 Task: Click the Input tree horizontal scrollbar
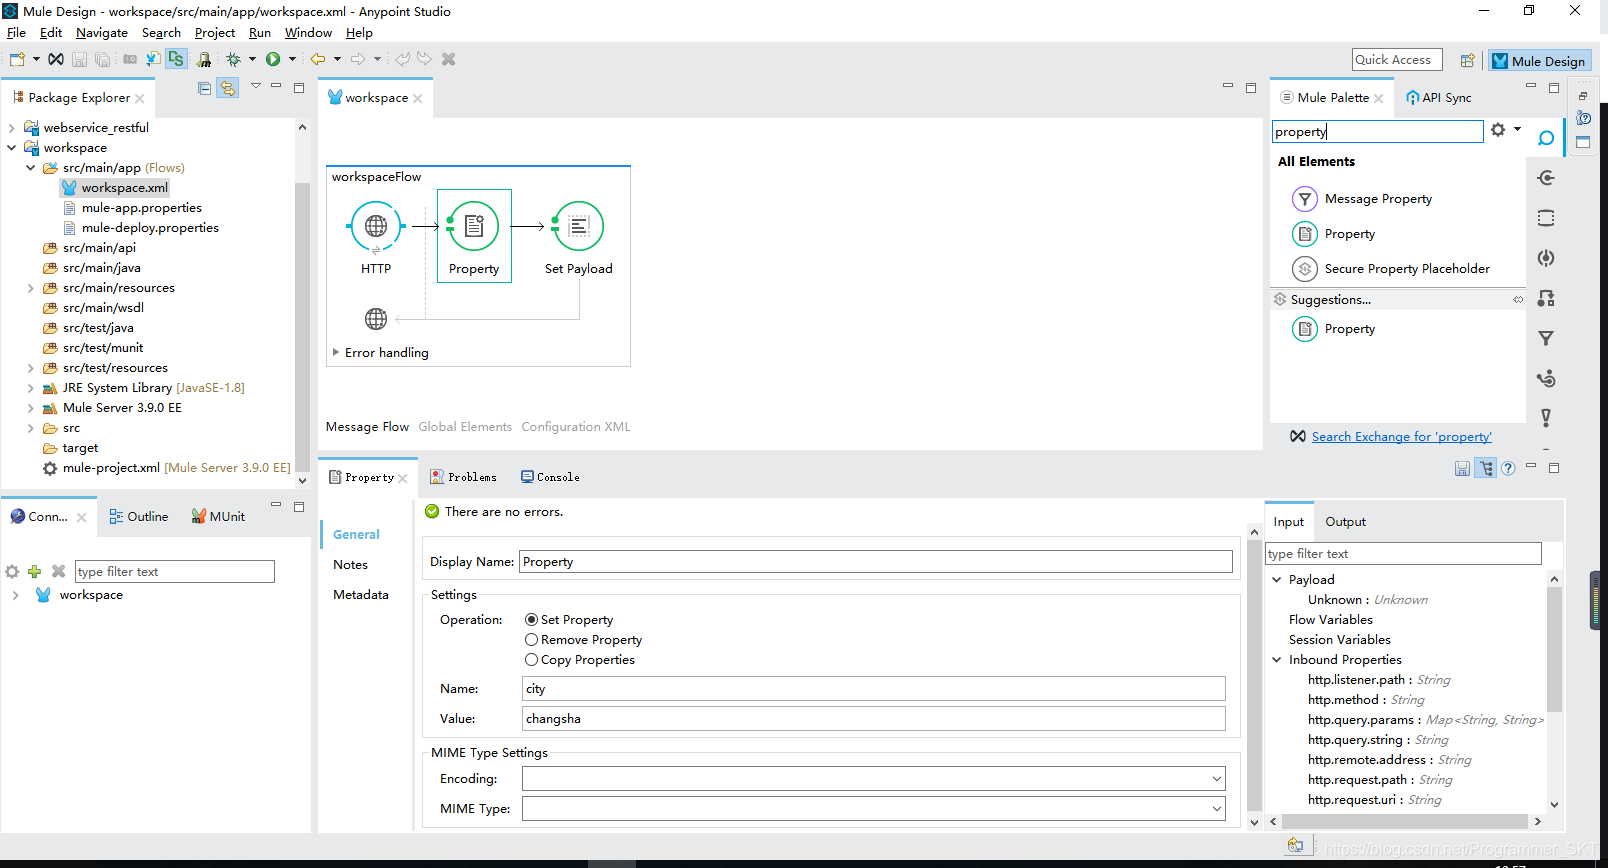coord(1405,821)
